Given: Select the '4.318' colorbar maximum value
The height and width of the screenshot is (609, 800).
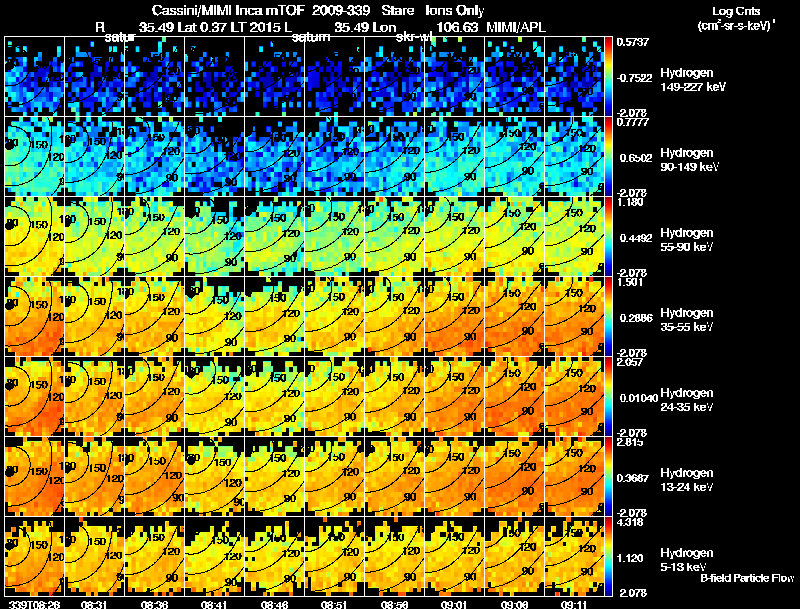Looking at the screenshot, I should pos(630,523).
